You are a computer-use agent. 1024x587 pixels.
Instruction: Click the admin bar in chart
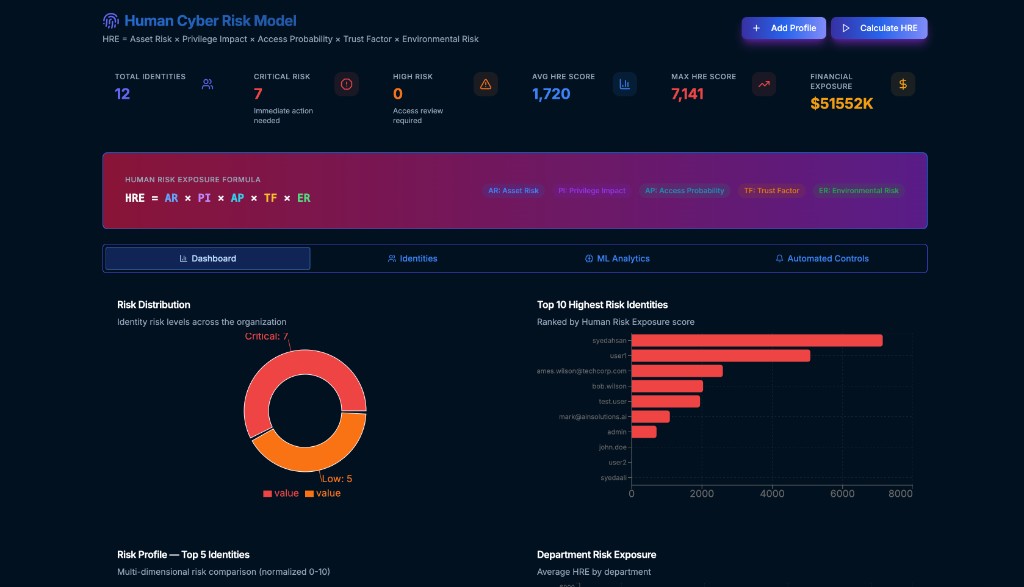pos(644,432)
